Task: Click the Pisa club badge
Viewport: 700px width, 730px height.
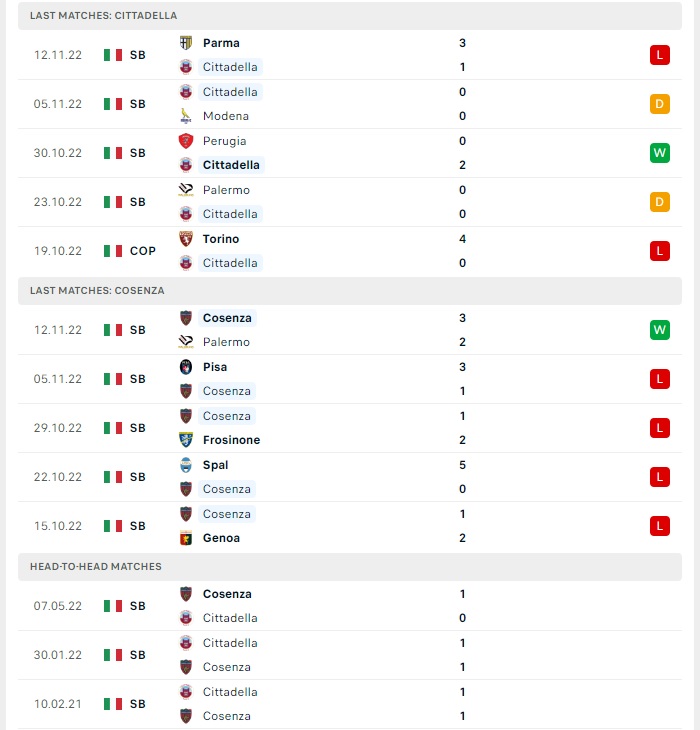Action: 186,367
